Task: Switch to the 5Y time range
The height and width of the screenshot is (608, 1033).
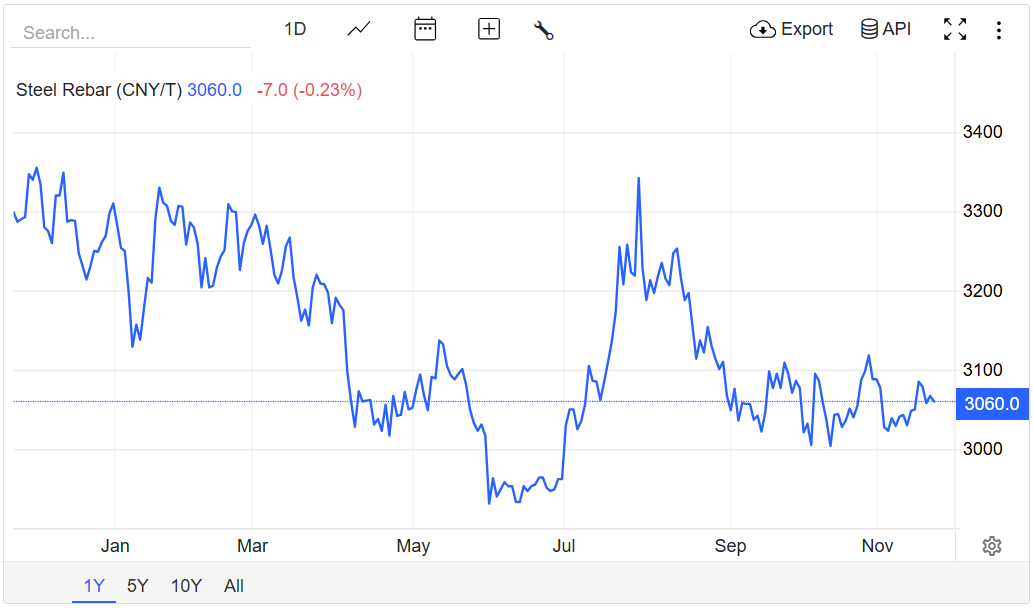Action: click(138, 586)
